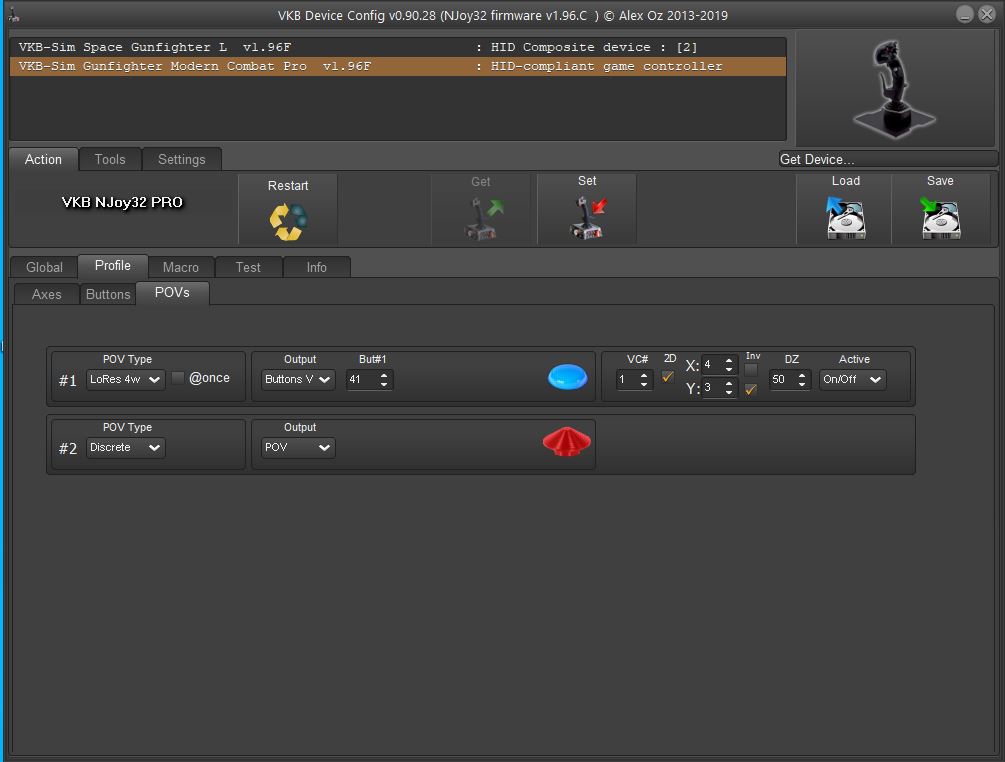Open POV #2 type dropdown Discrete
Screen dimensions: 1005x762
(126, 447)
